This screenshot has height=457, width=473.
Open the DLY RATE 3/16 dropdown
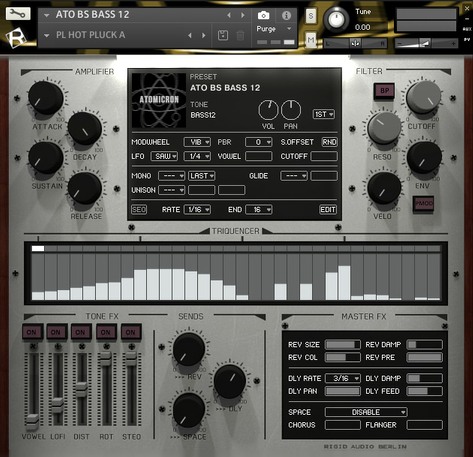(342, 378)
